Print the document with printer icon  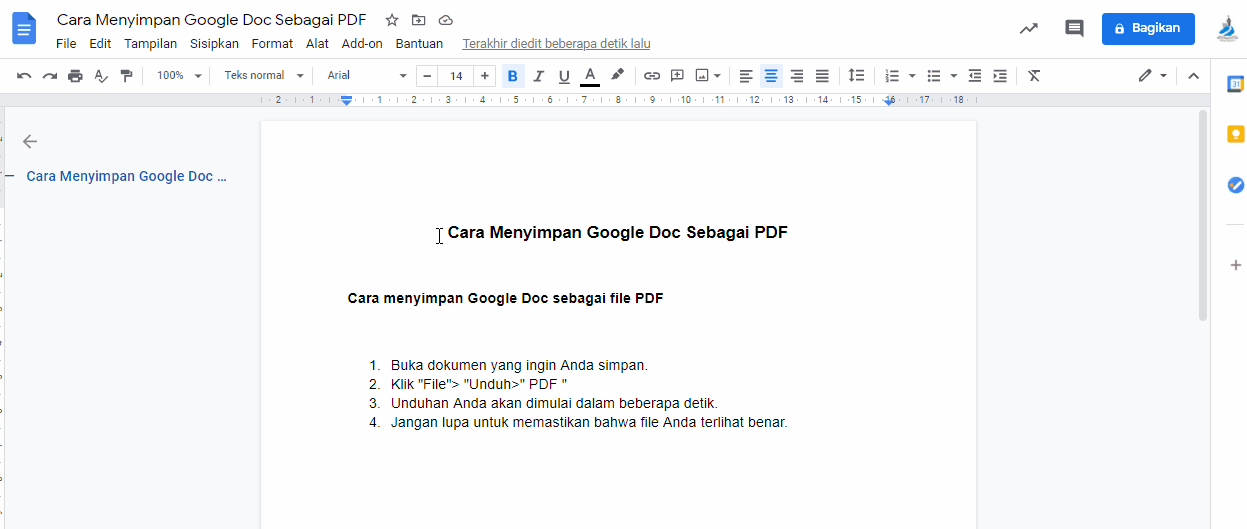click(75, 76)
